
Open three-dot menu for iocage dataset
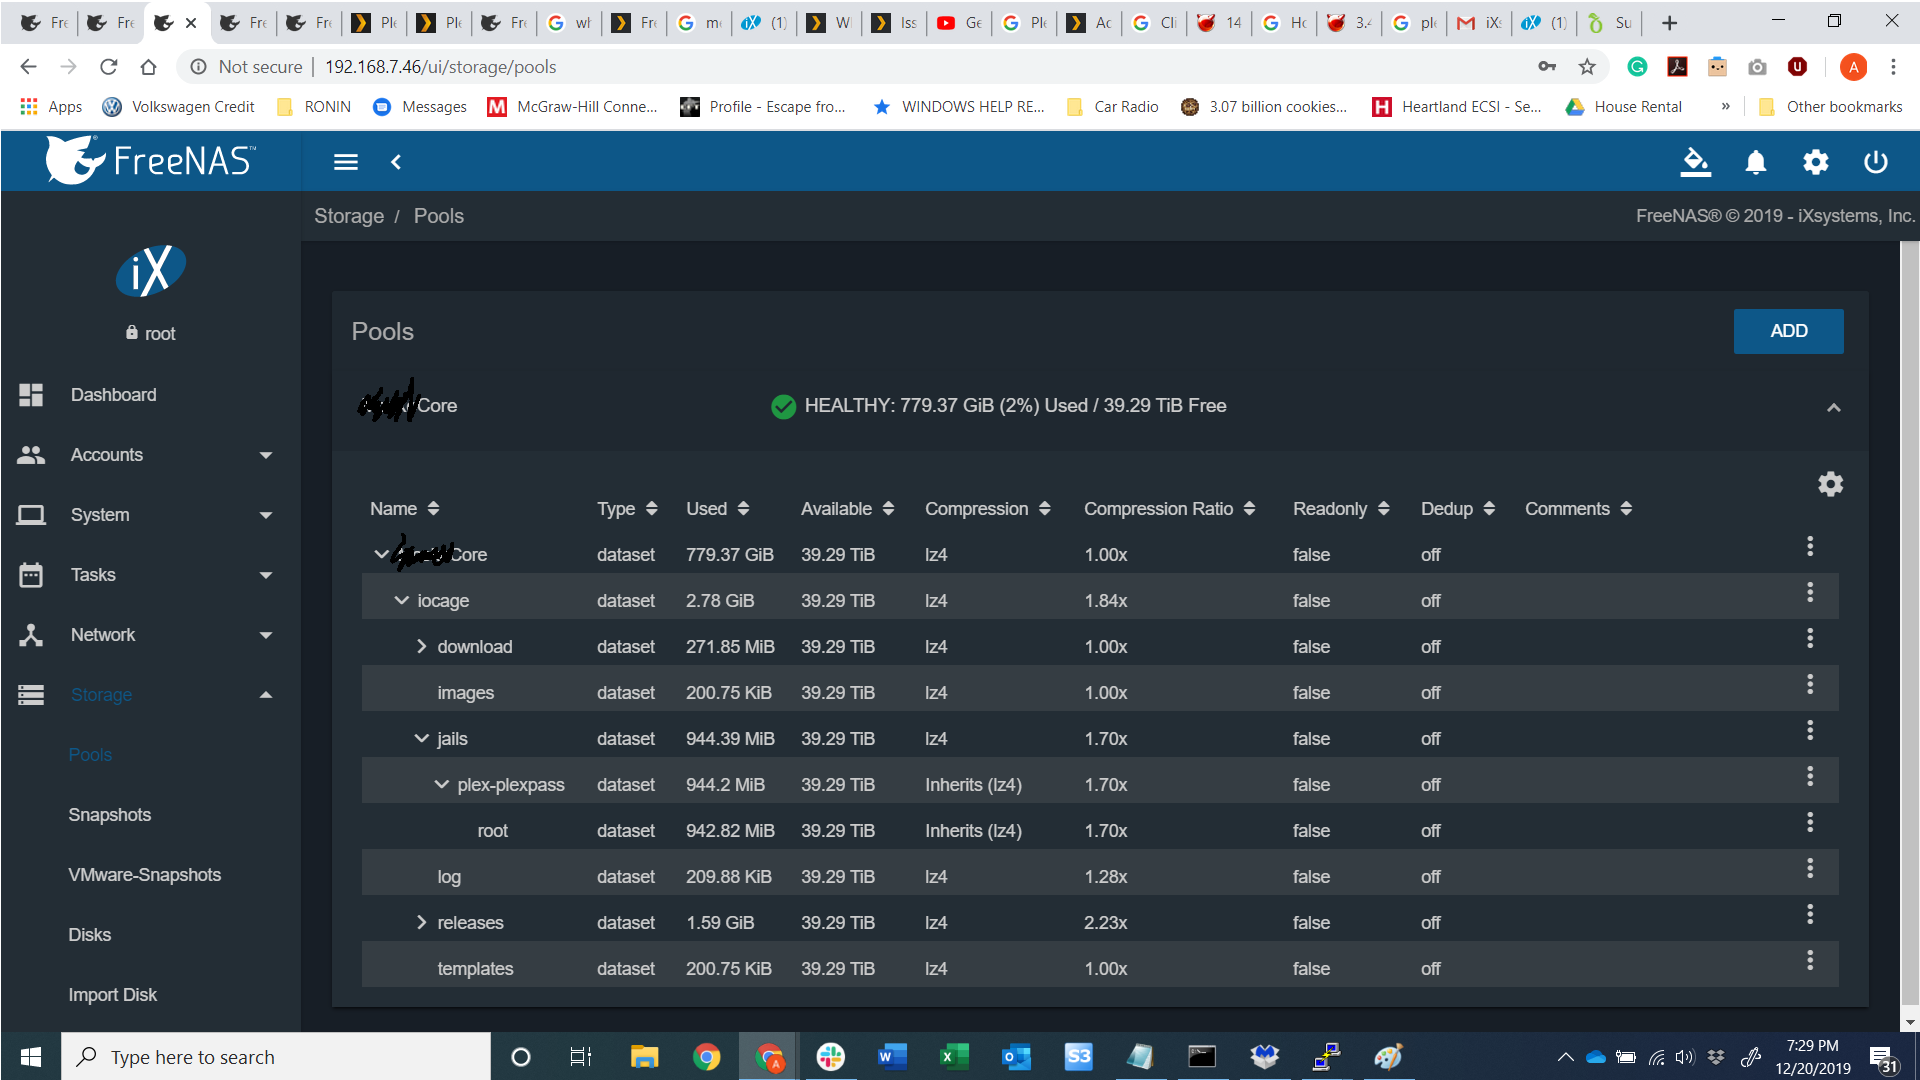[x=1809, y=593]
